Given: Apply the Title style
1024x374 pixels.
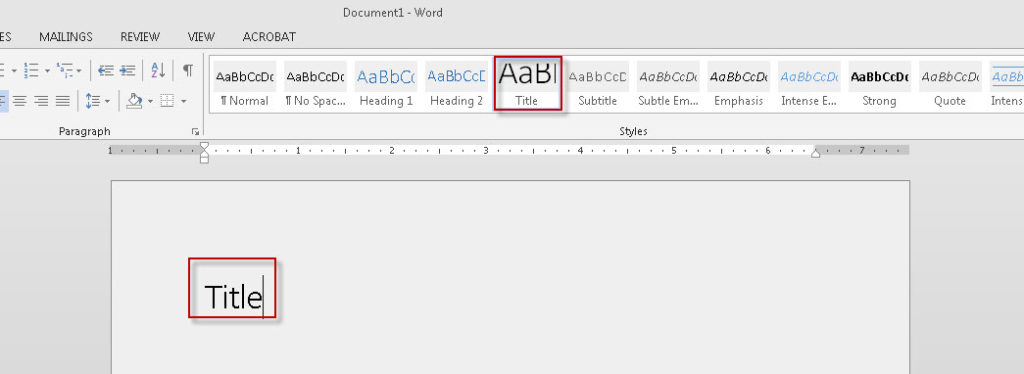Looking at the screenshot, I should pos(527,83).
